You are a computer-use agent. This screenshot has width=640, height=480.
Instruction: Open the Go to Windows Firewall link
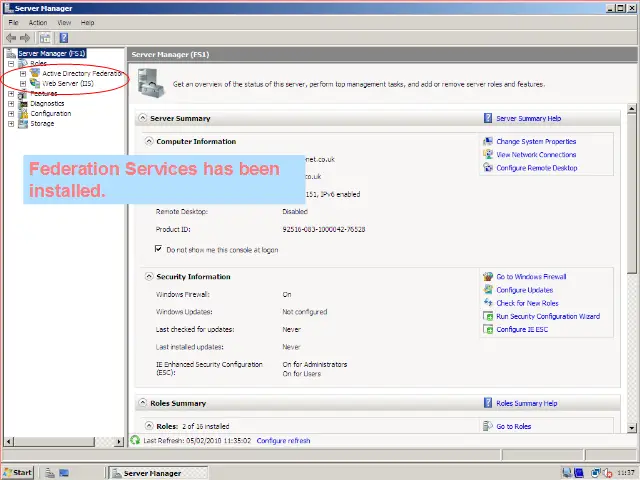point(531,276)
